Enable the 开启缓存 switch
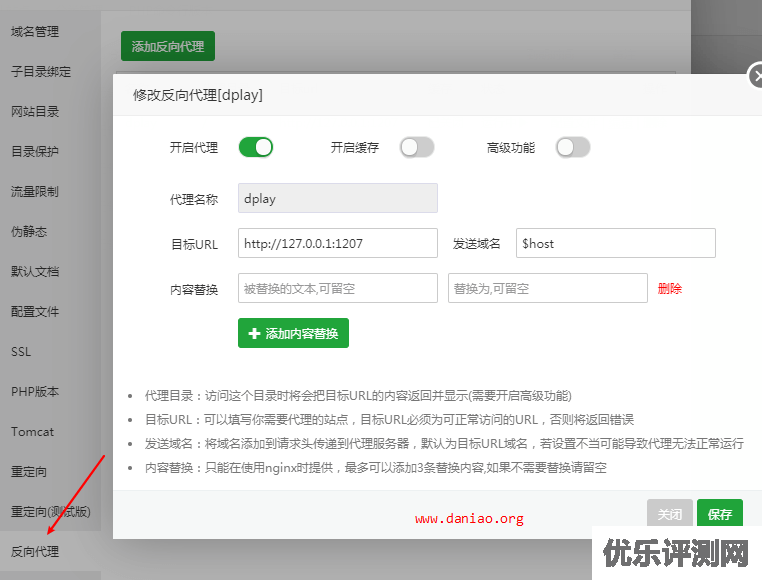This screenshot has height=580, width=762. pyautogui.click(x=416, y=147)
